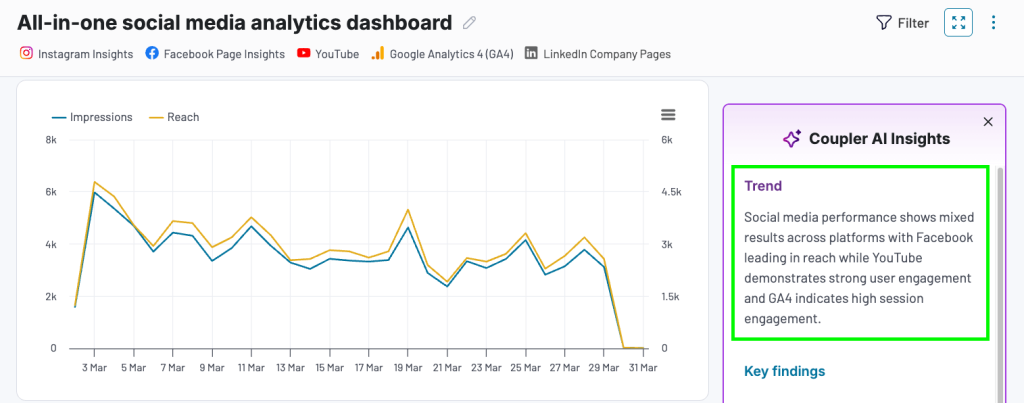Click the Facebook logo icon
This screenshot has width=1024, height=403.
(151, 54)
